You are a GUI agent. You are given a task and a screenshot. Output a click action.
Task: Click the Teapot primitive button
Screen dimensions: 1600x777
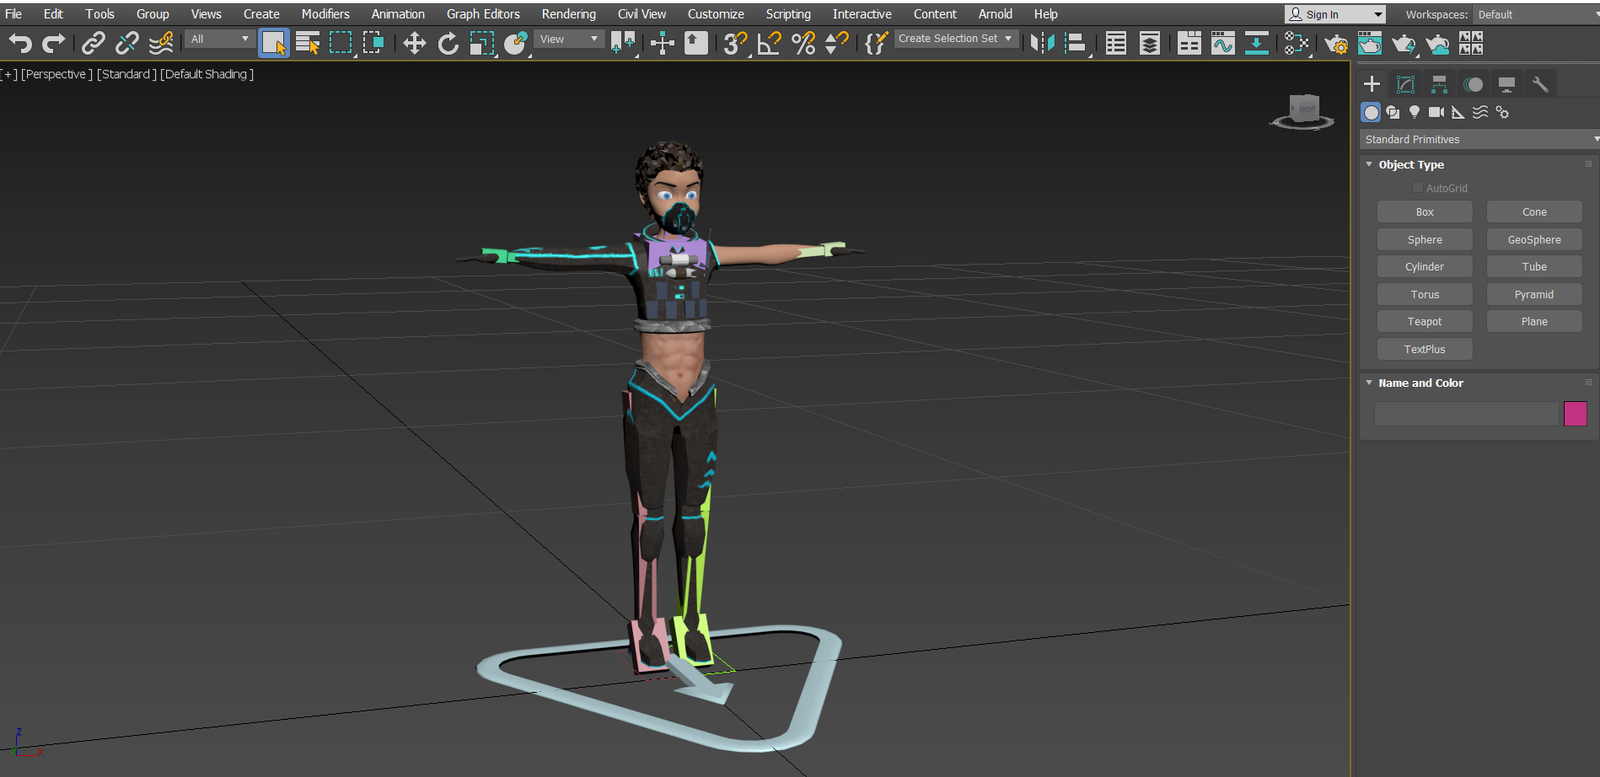tap(1424, 321)
